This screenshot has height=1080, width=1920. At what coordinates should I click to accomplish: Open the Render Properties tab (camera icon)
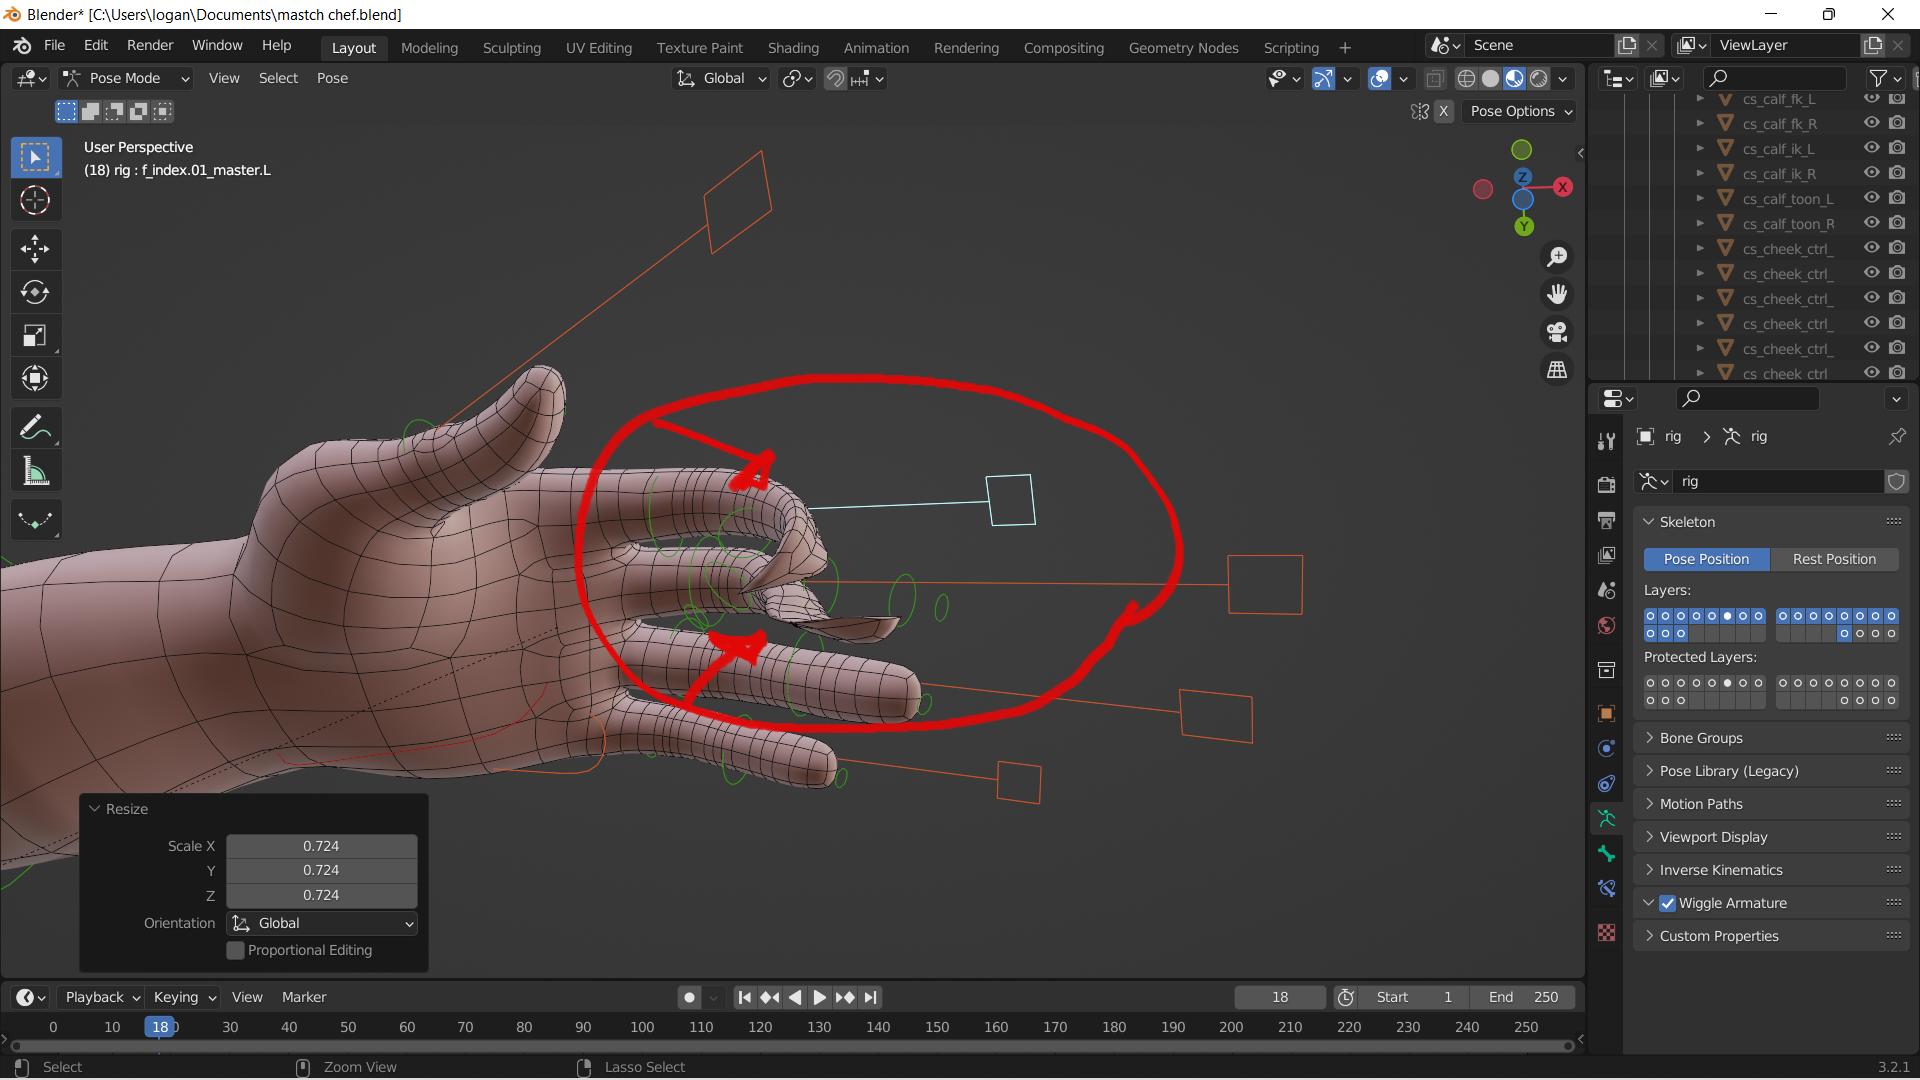1607,483
